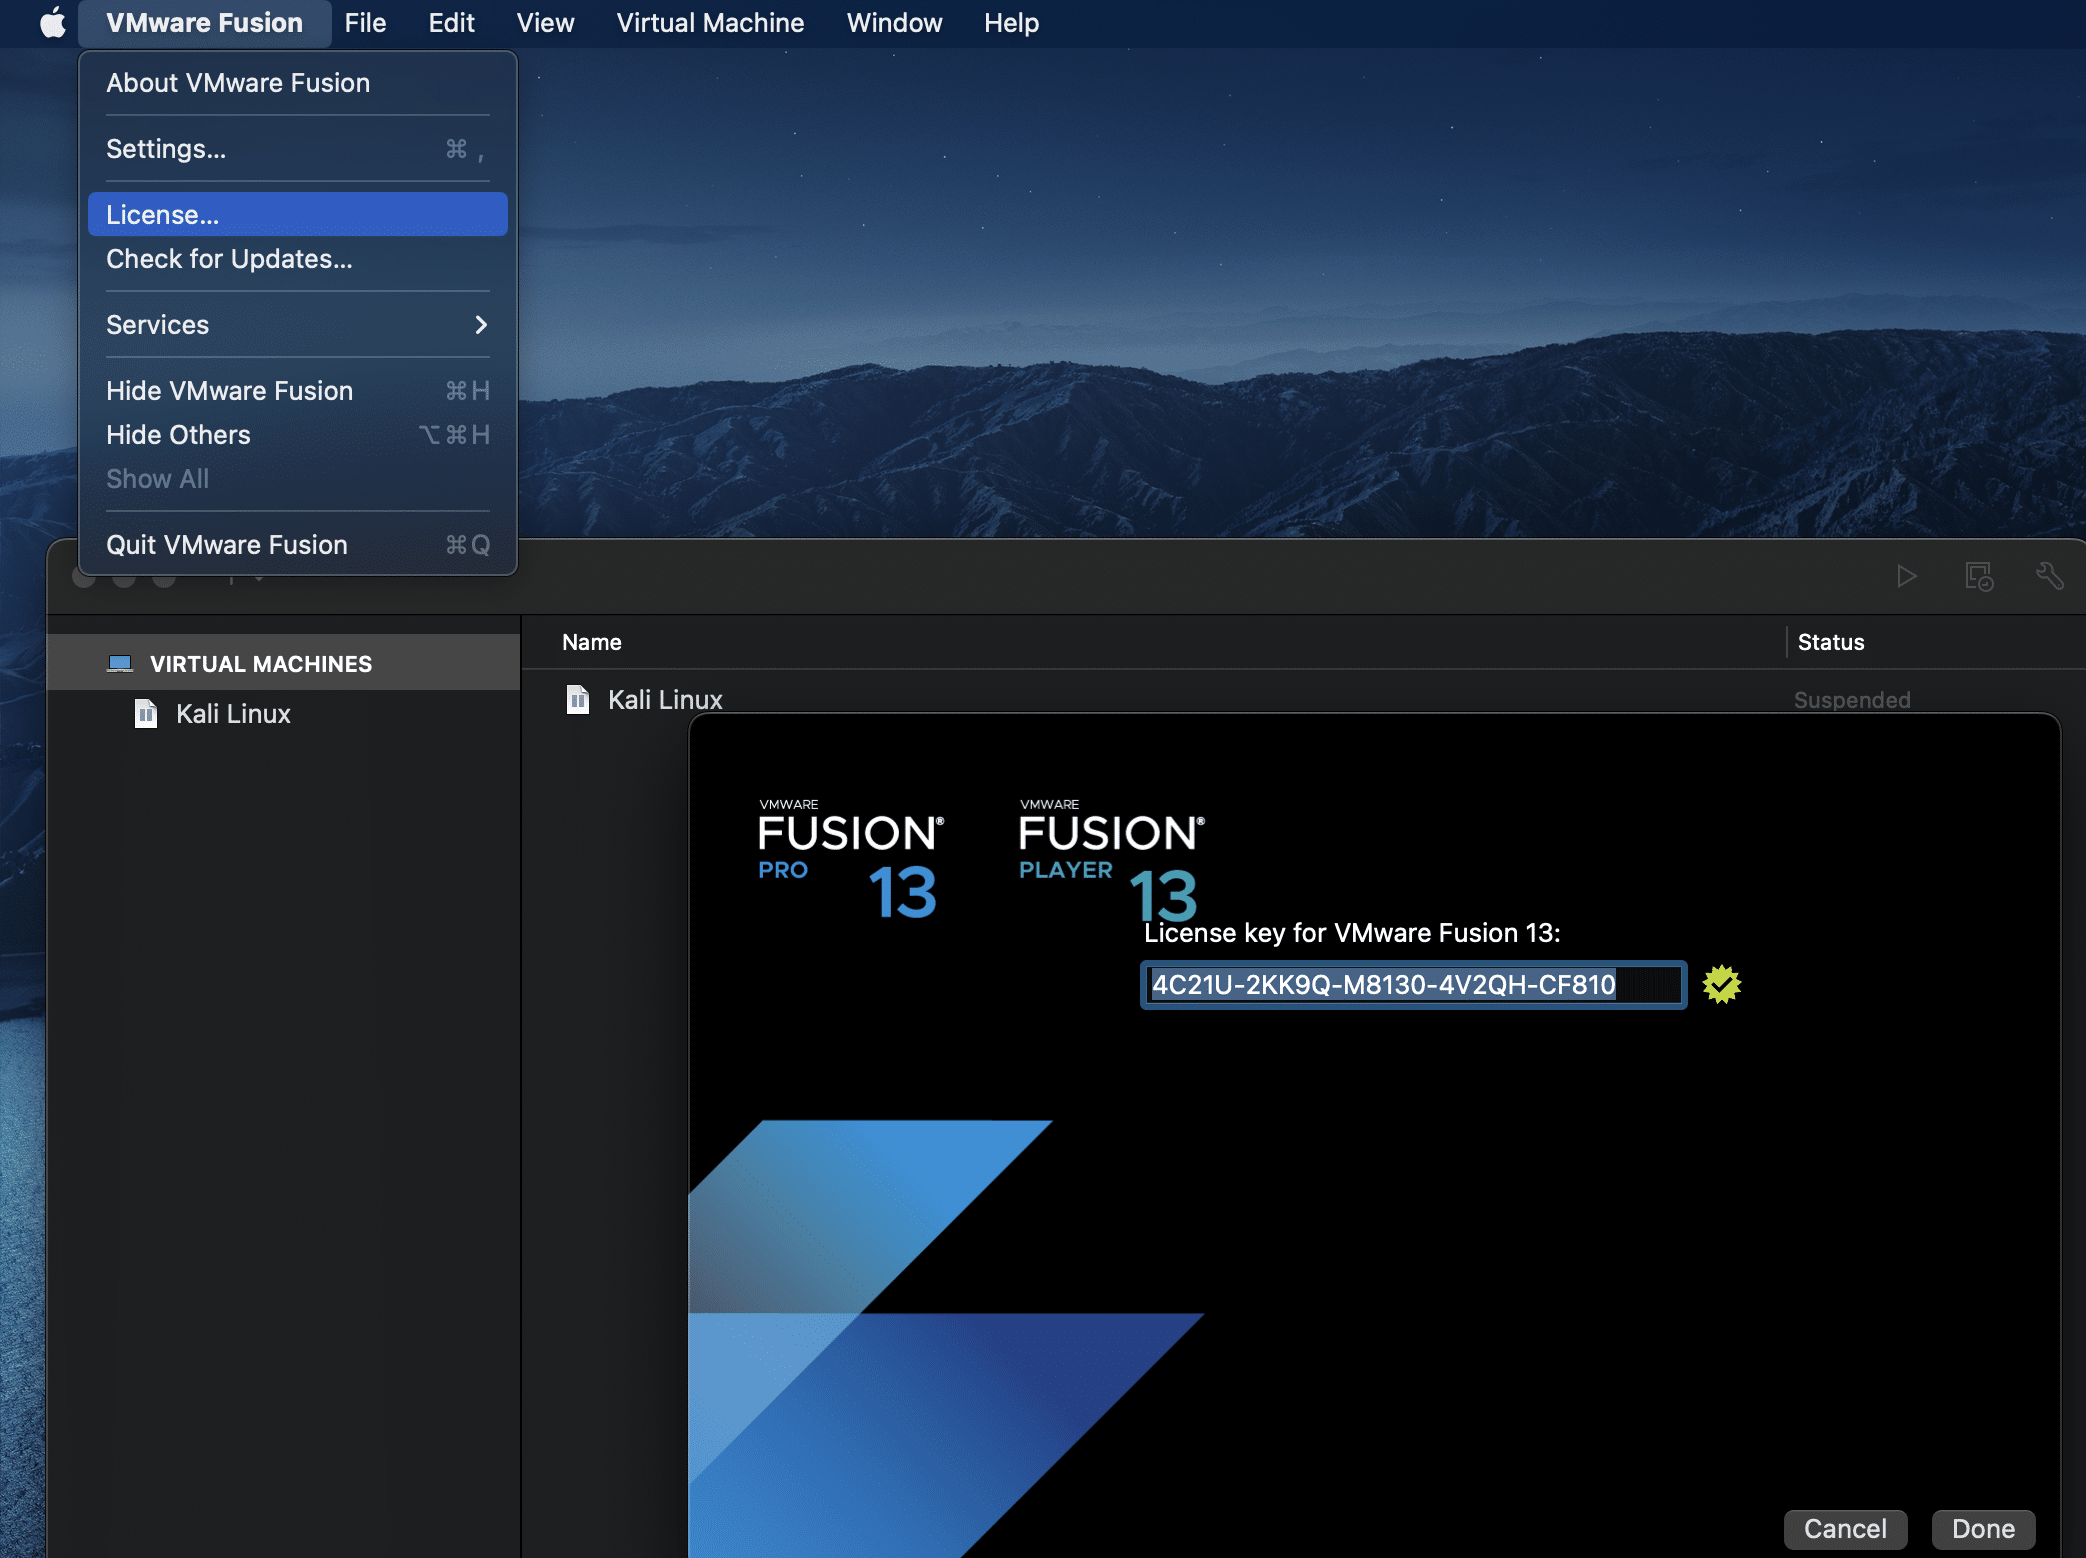This screenshot has width=2086, height=1558.
Task: Click the Virtual Machines computer icon in sidebar
Action: (120, 664)
